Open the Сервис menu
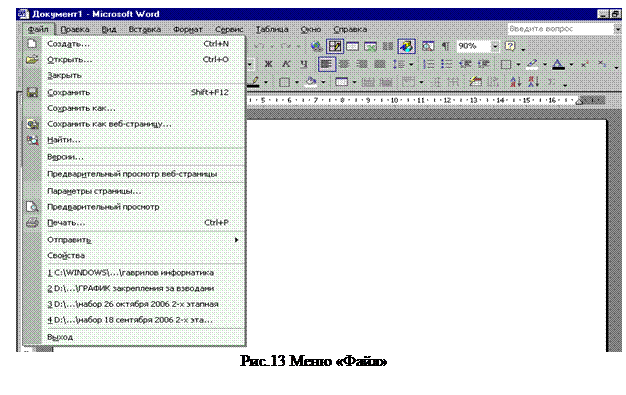The width and height of the screenshot is (626, 395). (x=229, y=29)
